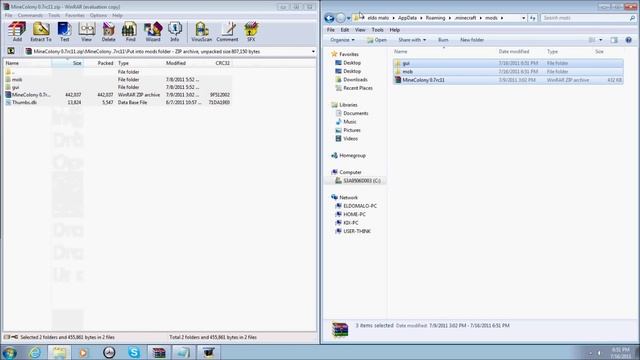Select USER-THINK under Network
Image resolution: width=640 pixels, height=360 pixels.
click(353, 231)
